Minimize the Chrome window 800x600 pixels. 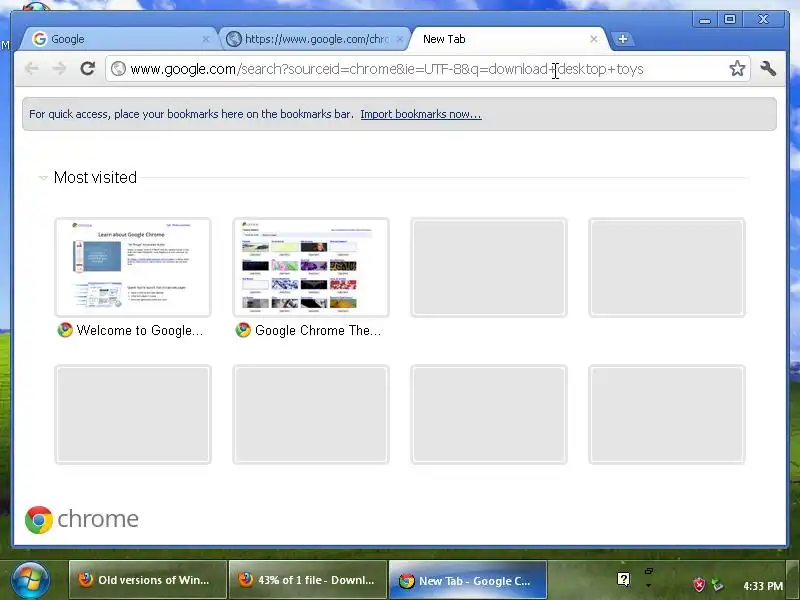click(705, 20)
